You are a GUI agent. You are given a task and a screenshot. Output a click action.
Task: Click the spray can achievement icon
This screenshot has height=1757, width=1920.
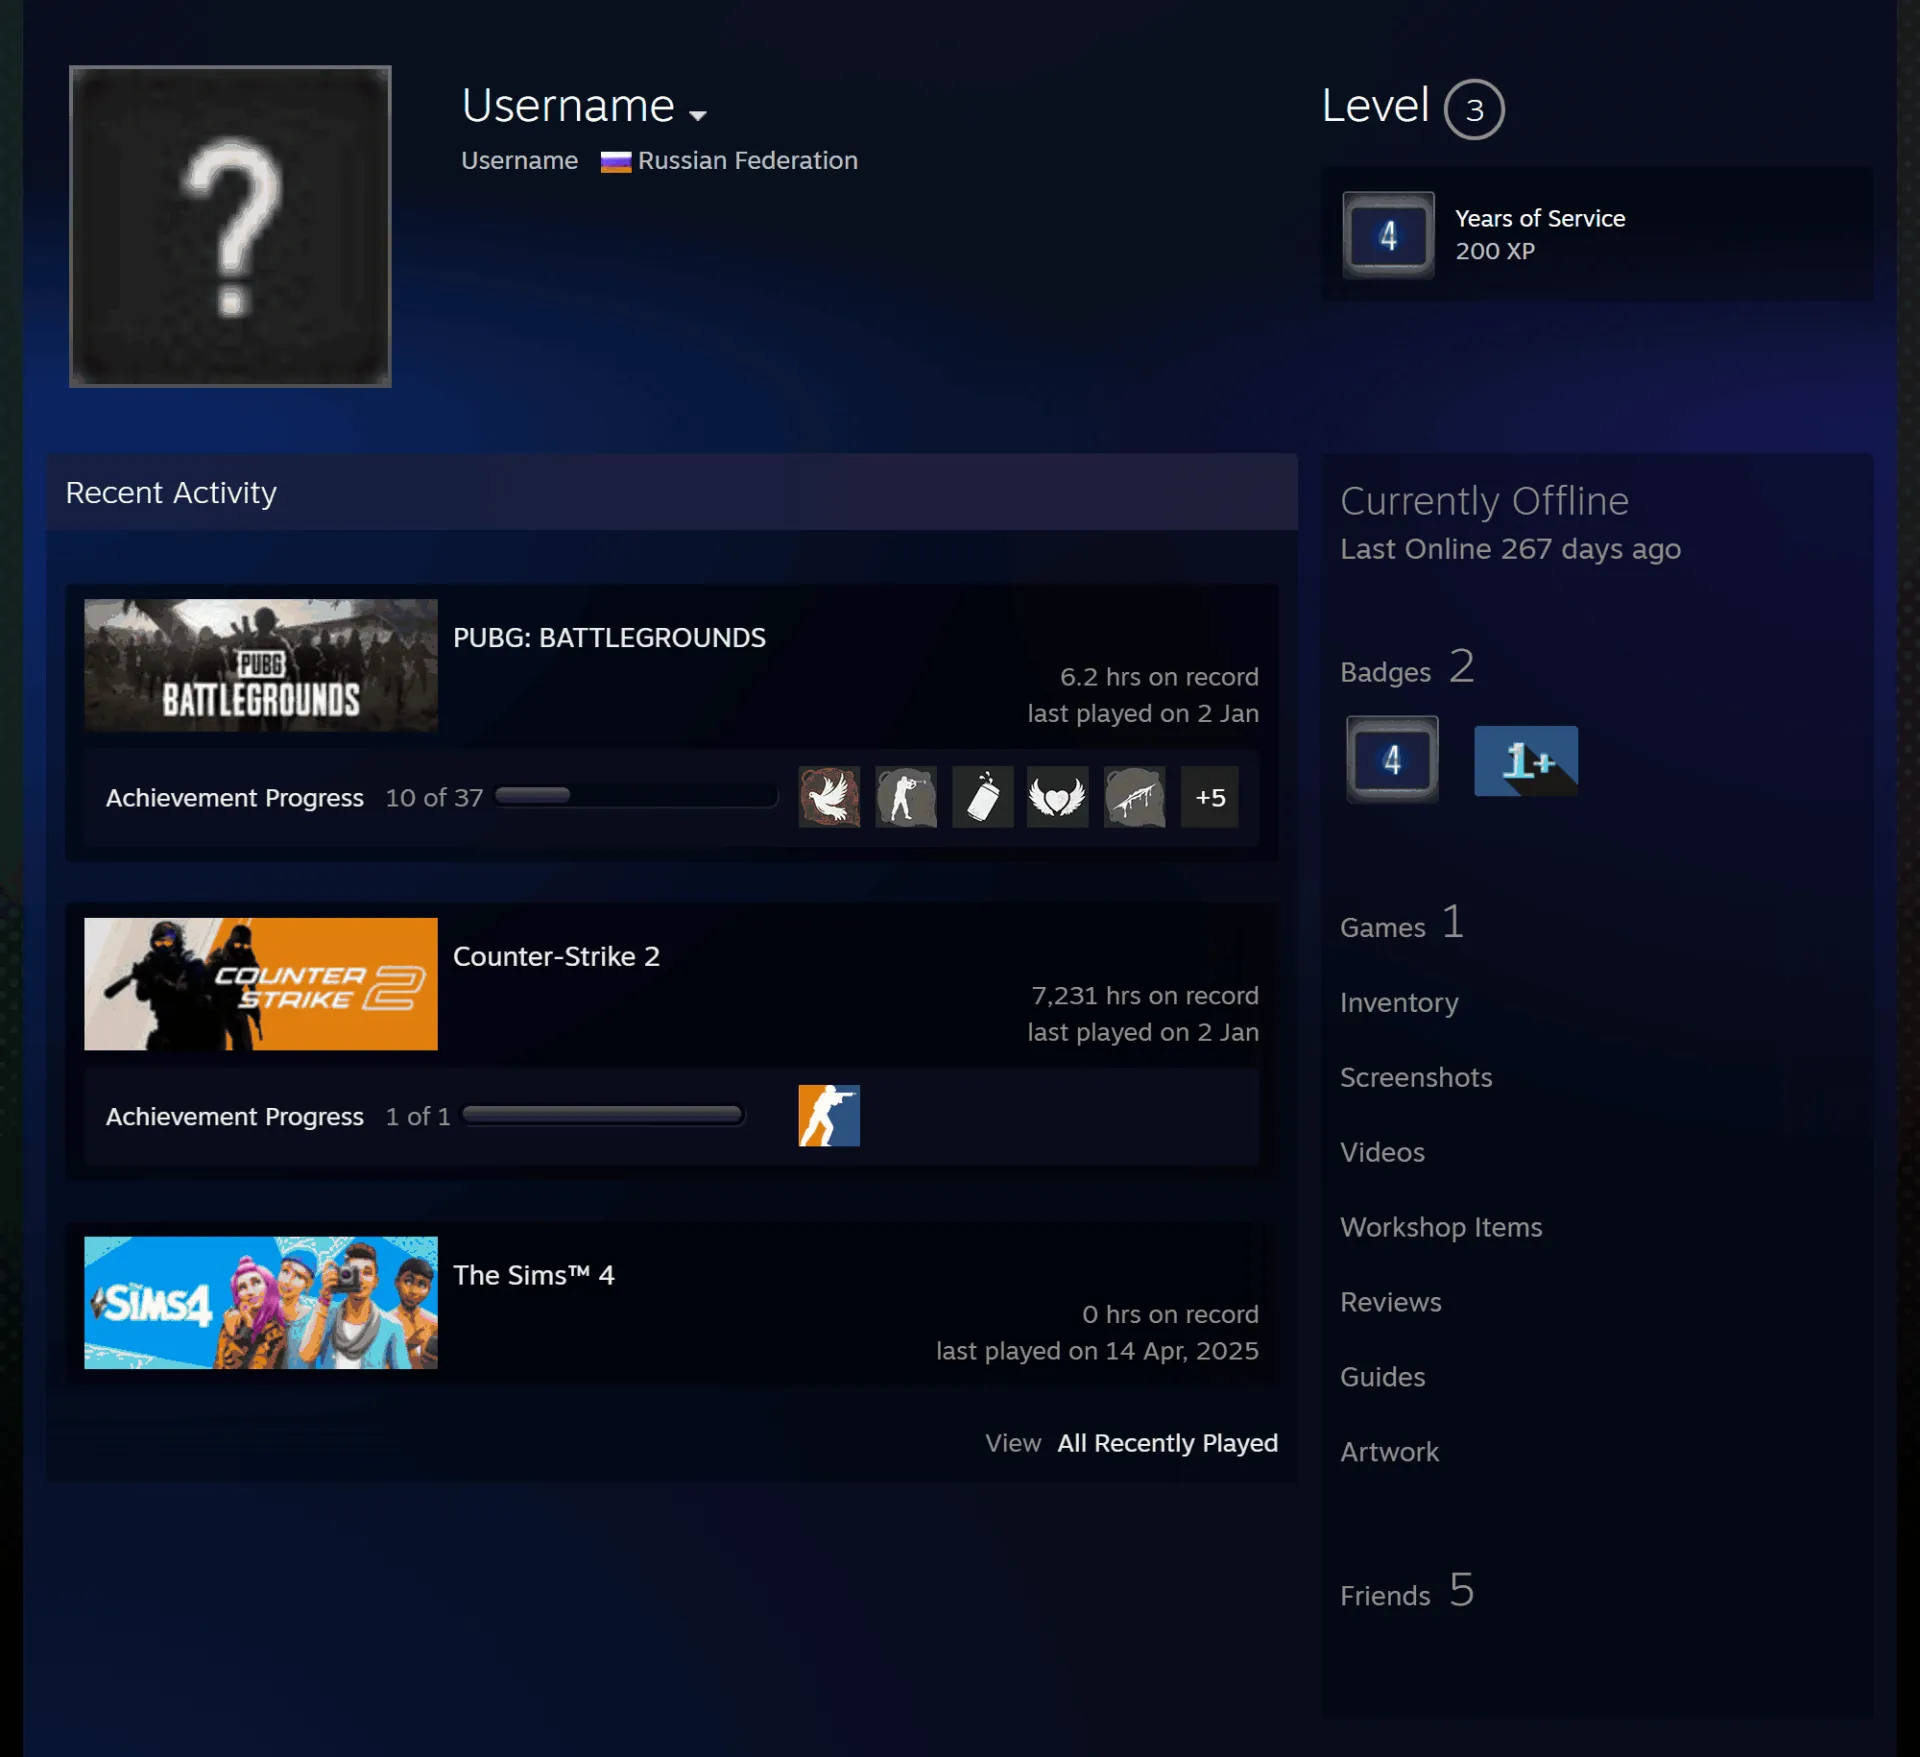(x=982, y=797)
